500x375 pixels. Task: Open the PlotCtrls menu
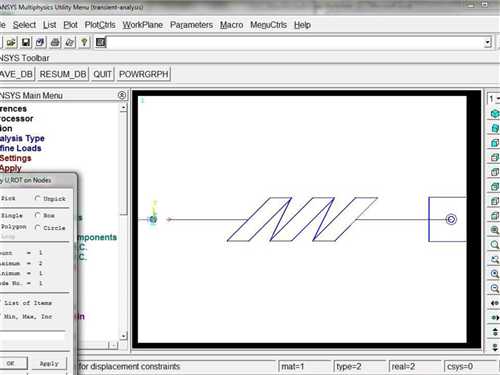point(100,25)
